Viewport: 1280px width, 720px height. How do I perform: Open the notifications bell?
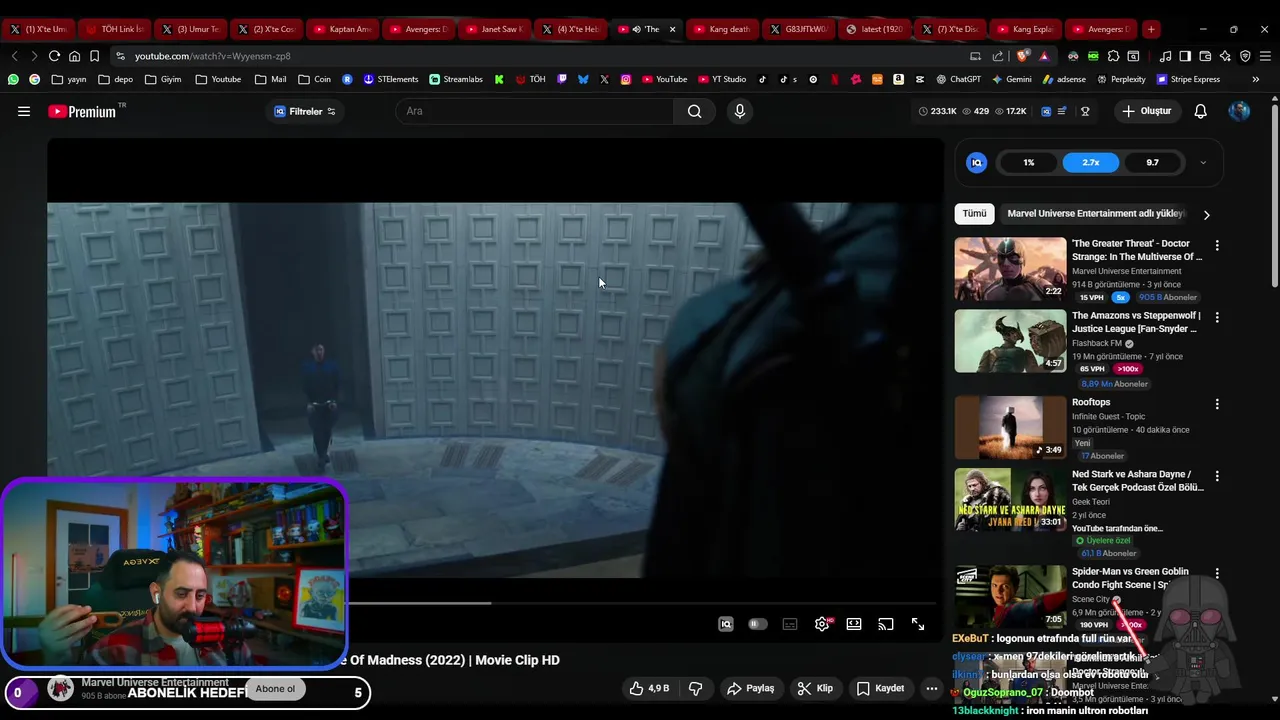point(1200,112)
